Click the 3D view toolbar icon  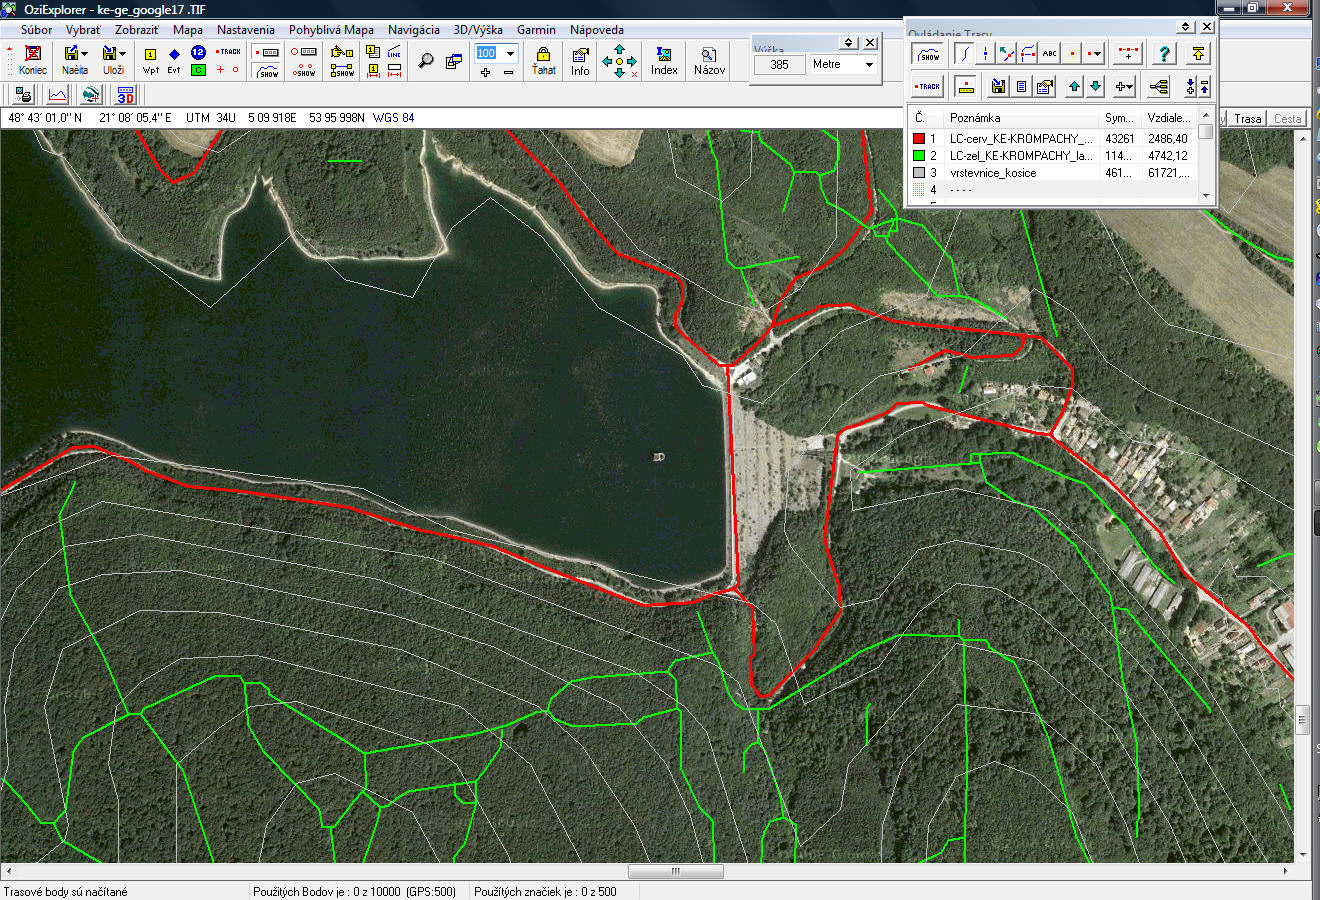click(x=125, y=95)
